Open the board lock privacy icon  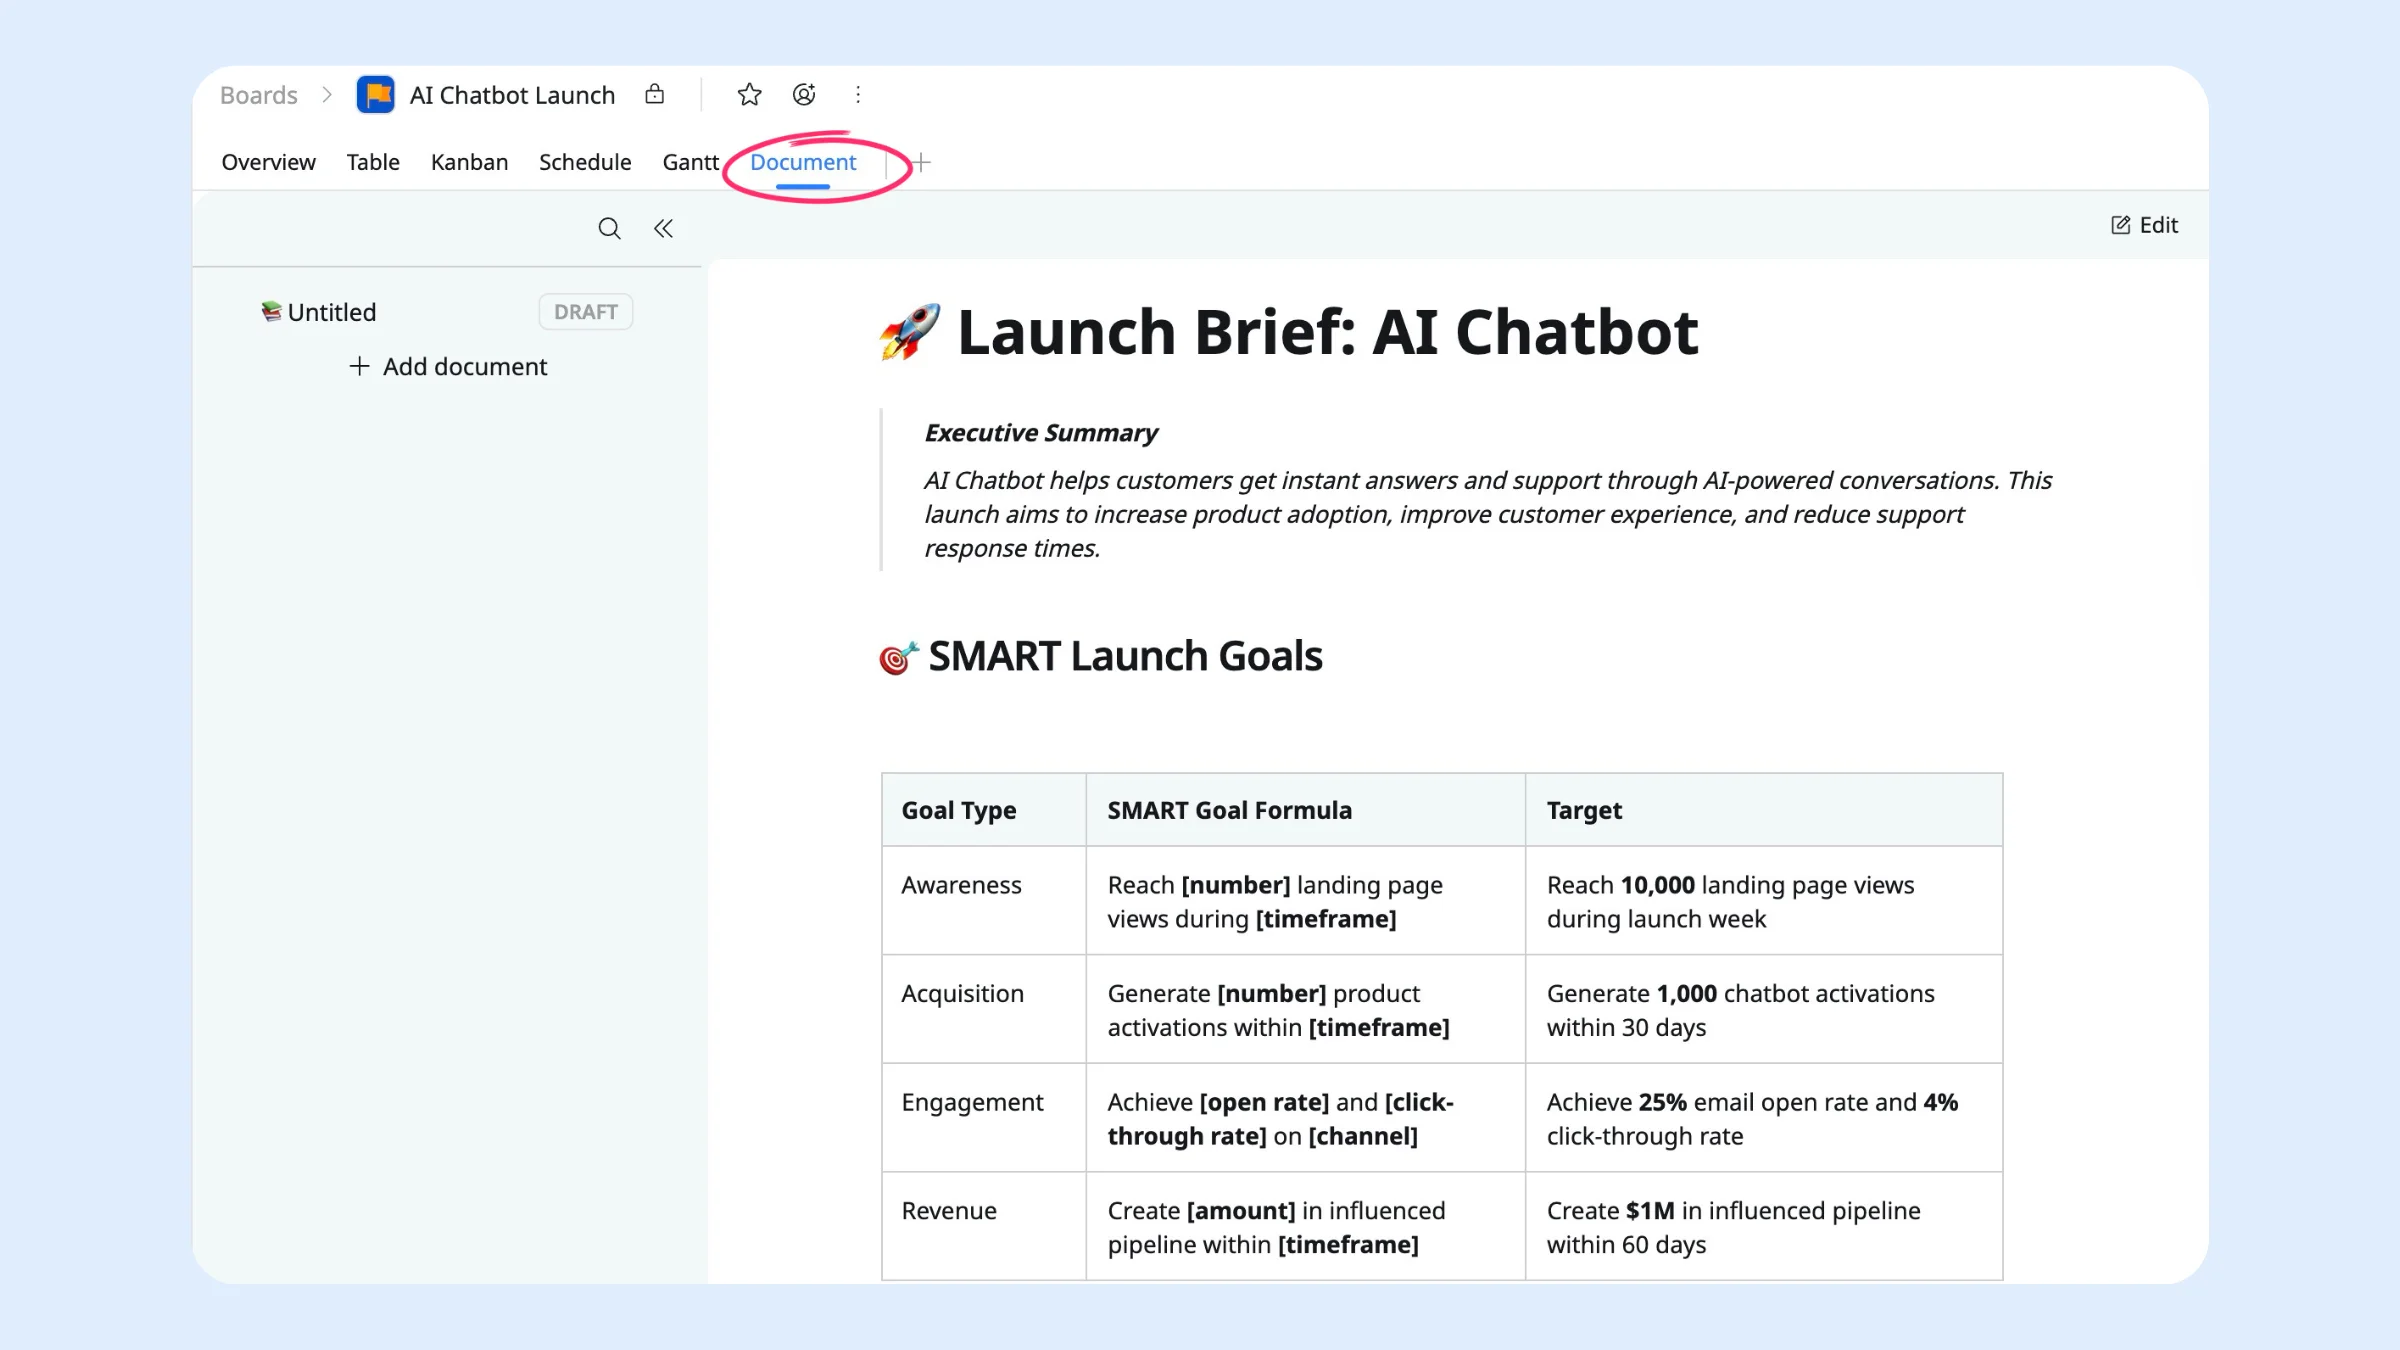(654, 94)
